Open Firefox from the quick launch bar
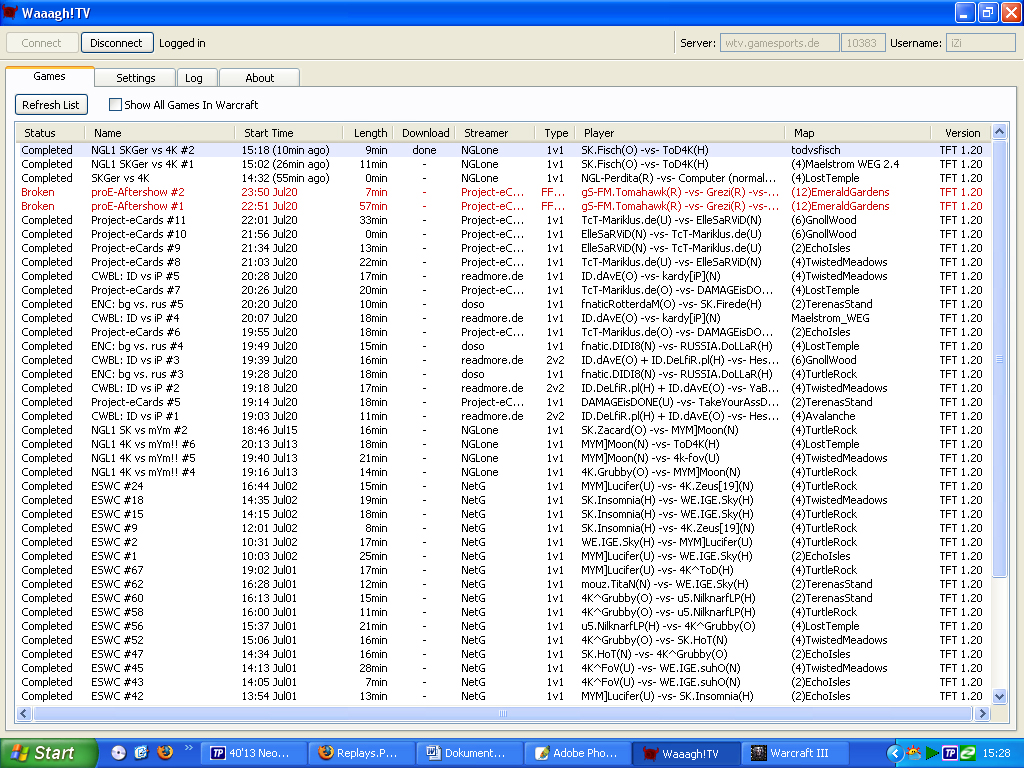 tap(165, 752)
